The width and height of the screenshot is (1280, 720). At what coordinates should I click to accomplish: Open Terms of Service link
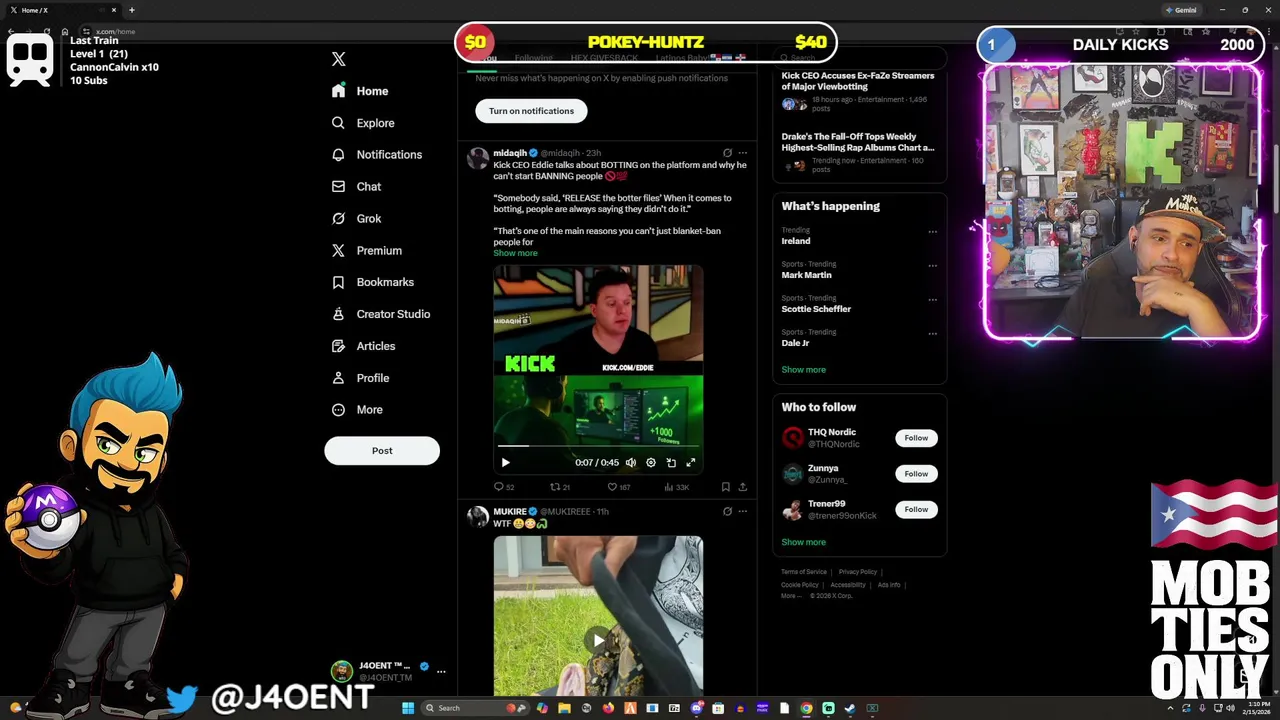(x=804, y=572)
